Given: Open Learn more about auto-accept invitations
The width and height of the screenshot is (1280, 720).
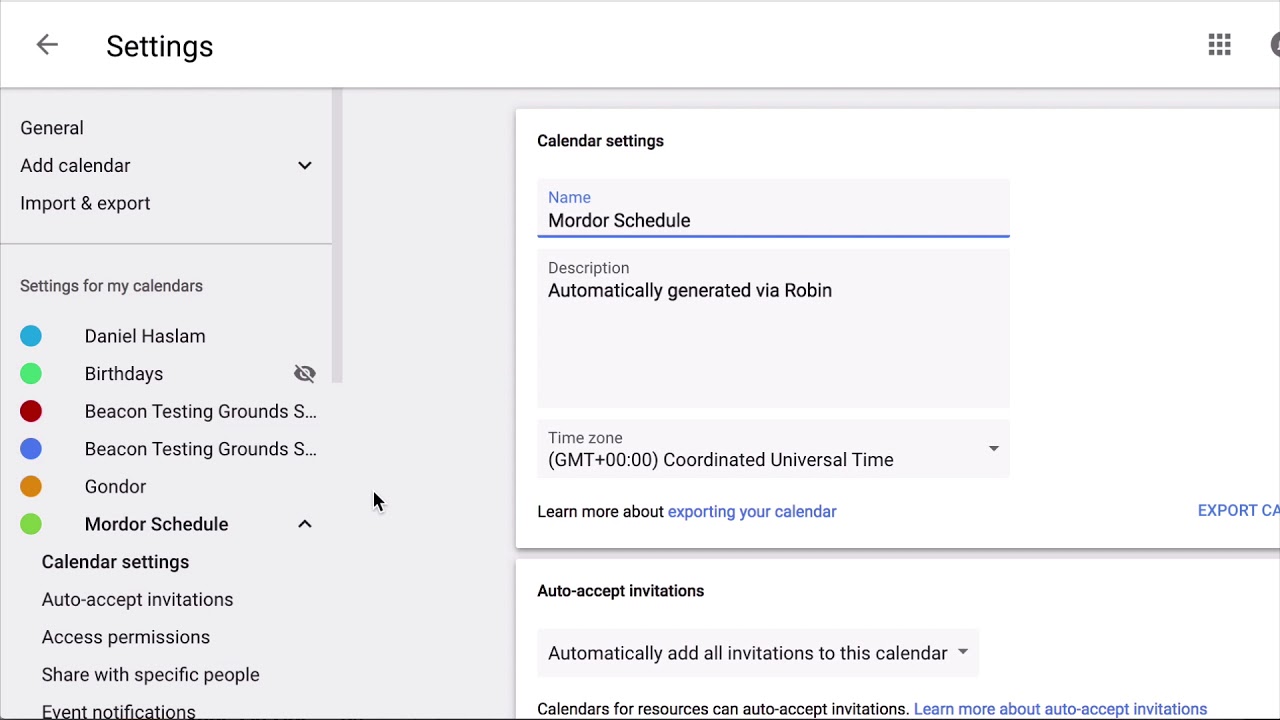Looking at the screenshot, I should (1060, 709).
